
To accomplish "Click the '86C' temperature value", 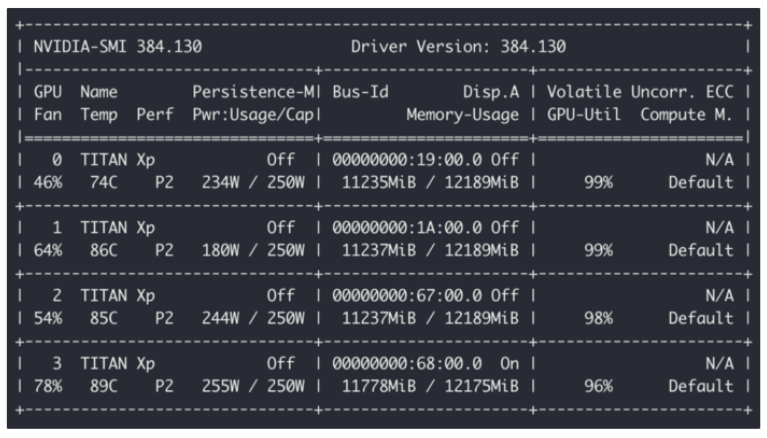I will pyautogui.click(x=104, y=251).
